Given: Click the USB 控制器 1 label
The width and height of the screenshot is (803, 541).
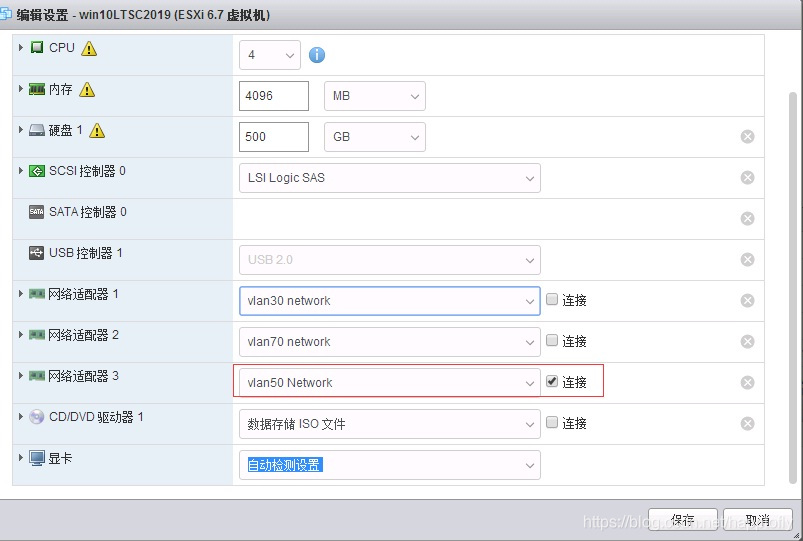Looking at the screenshot, I should [86, 253].
